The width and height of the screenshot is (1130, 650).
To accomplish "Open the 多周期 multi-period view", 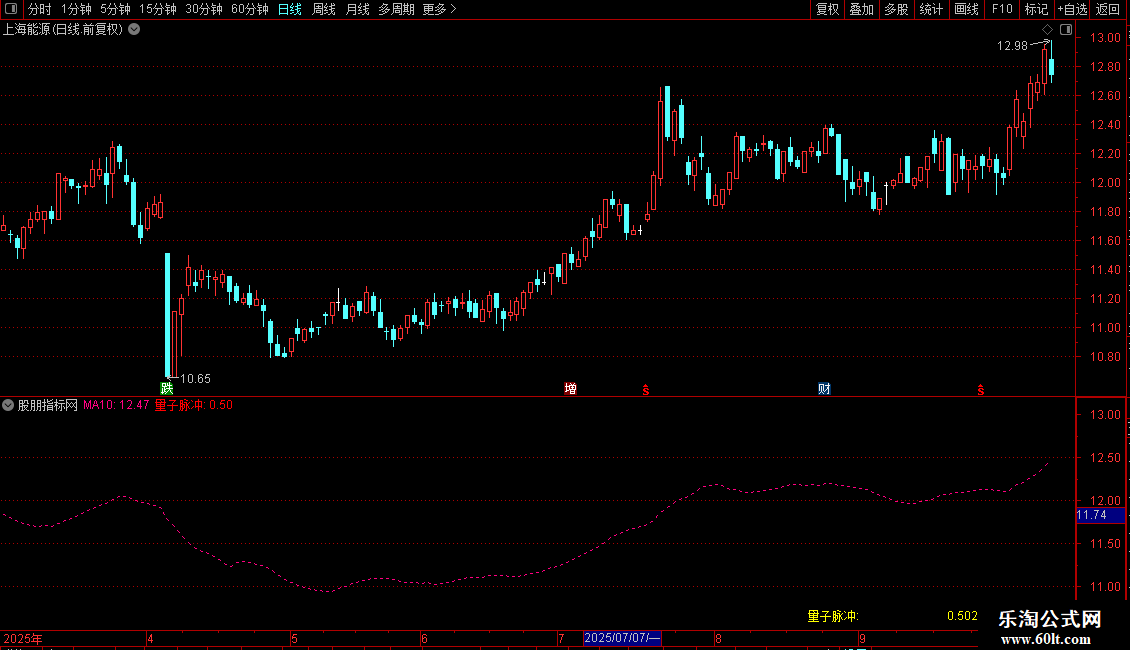I will (396, 9).
